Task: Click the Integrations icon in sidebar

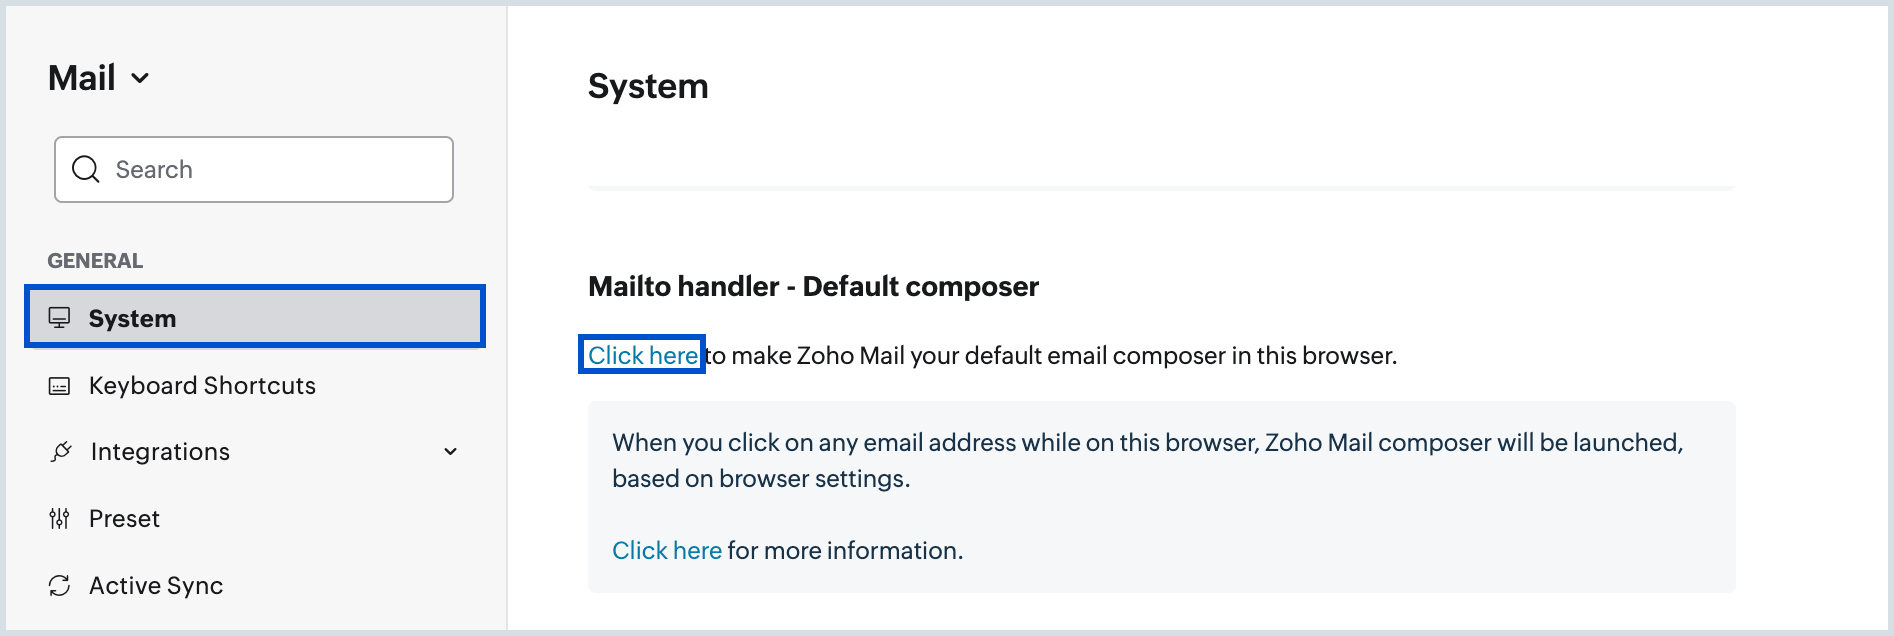Action: [x=60, y=451]
